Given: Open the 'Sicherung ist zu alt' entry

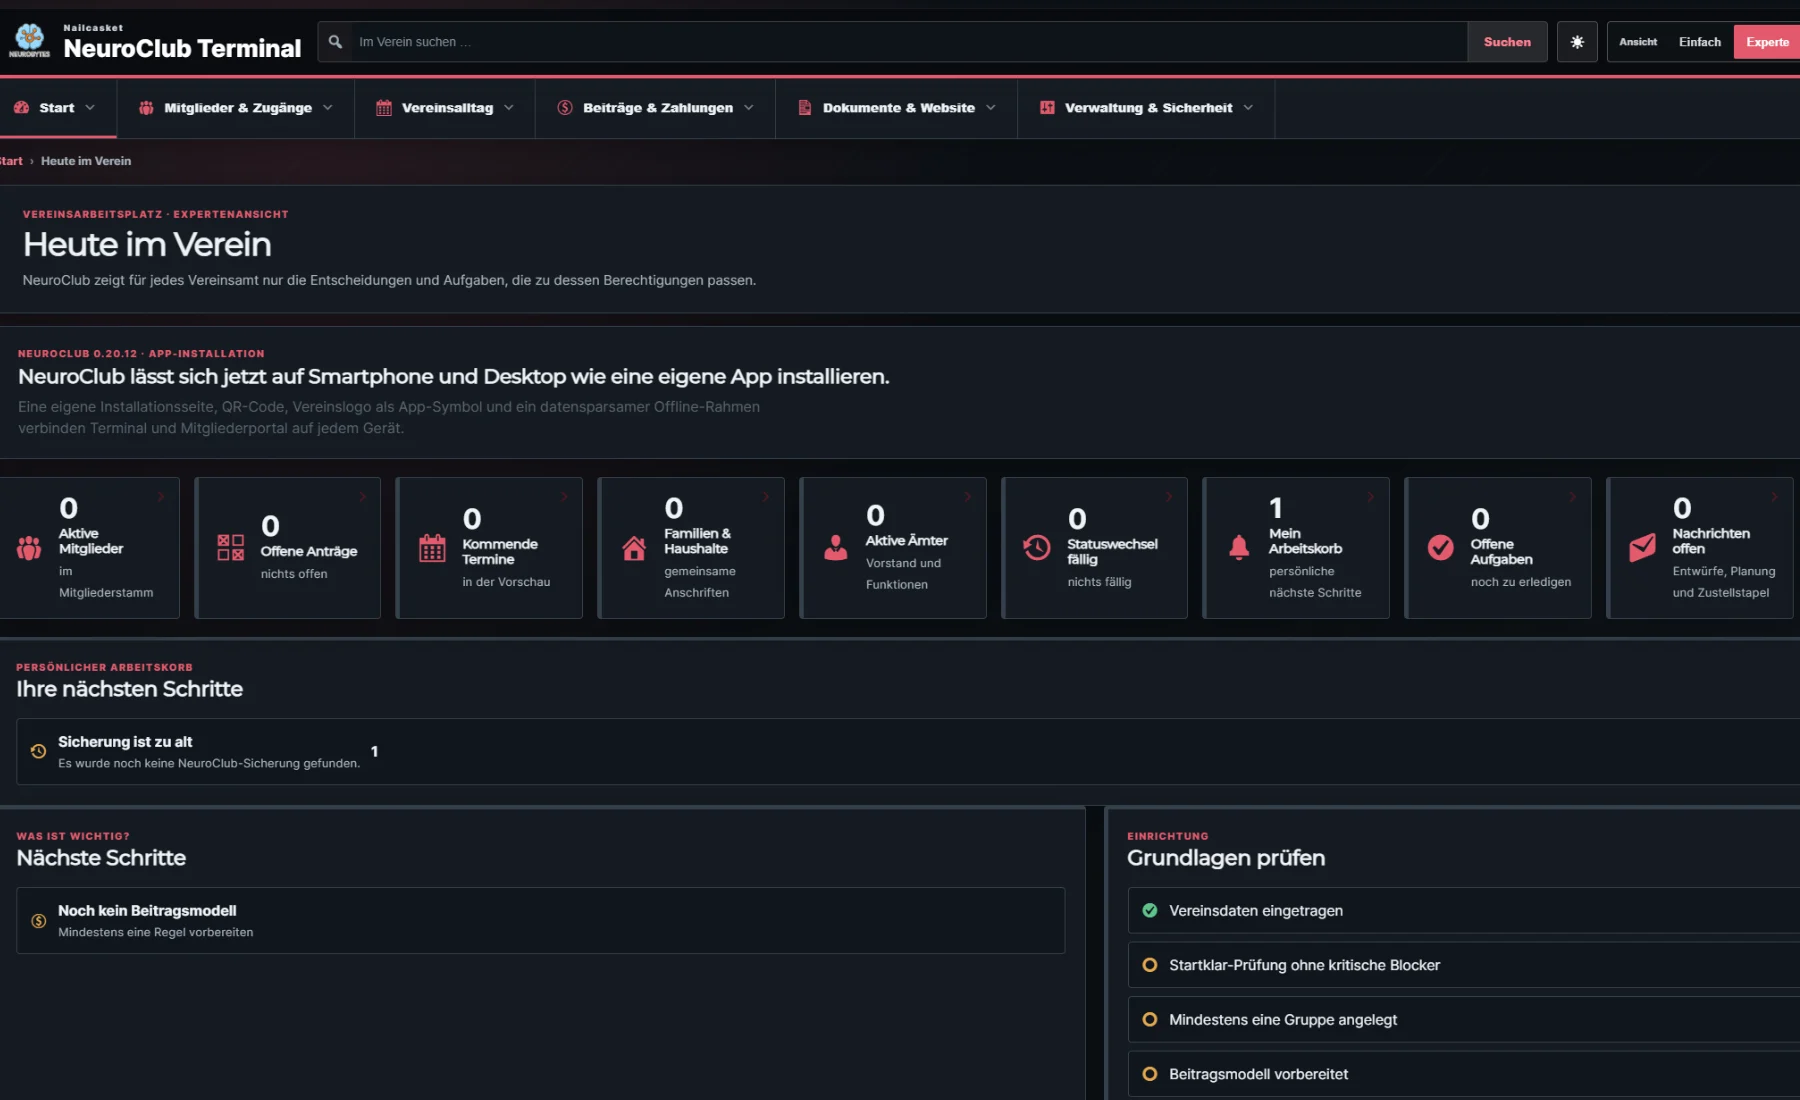Looking at the screenshot, I should pos(908,751).
